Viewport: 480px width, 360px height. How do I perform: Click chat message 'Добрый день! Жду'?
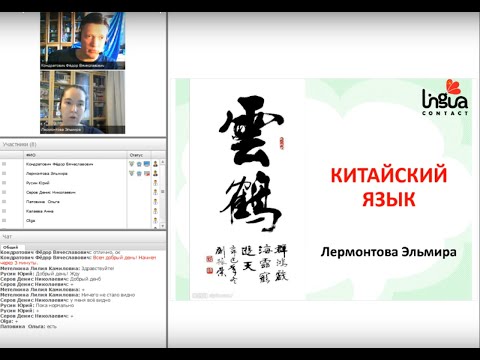click(58, 274)
